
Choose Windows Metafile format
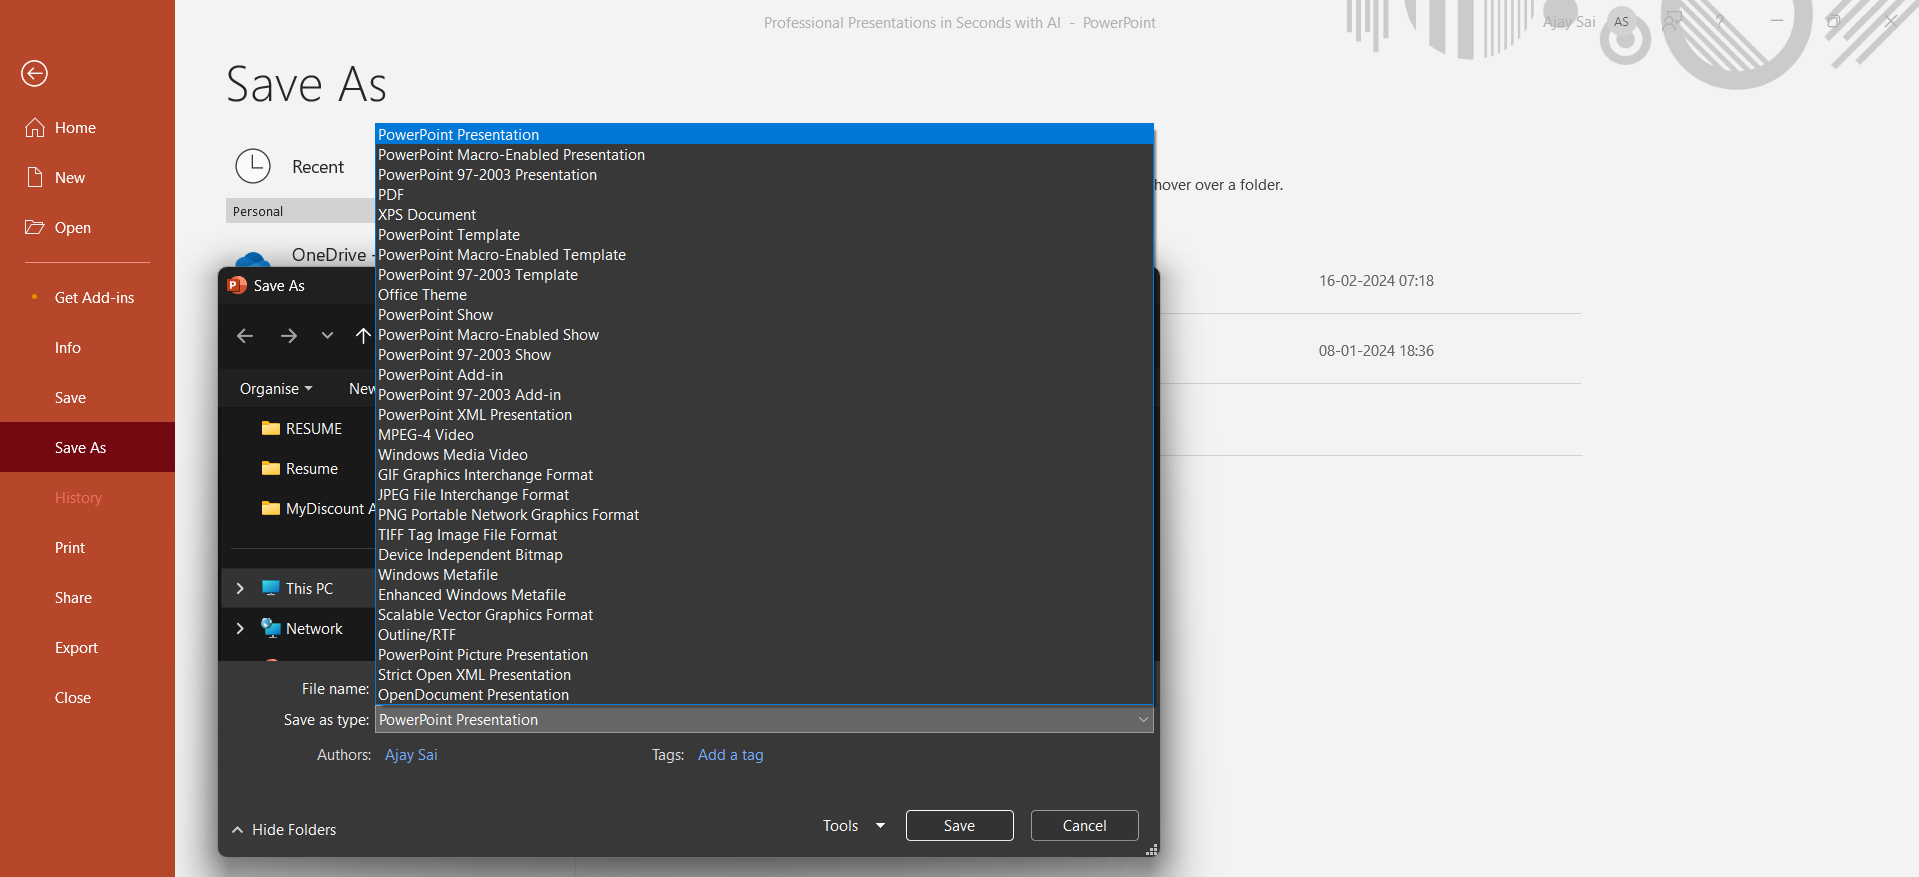(764, 575)
